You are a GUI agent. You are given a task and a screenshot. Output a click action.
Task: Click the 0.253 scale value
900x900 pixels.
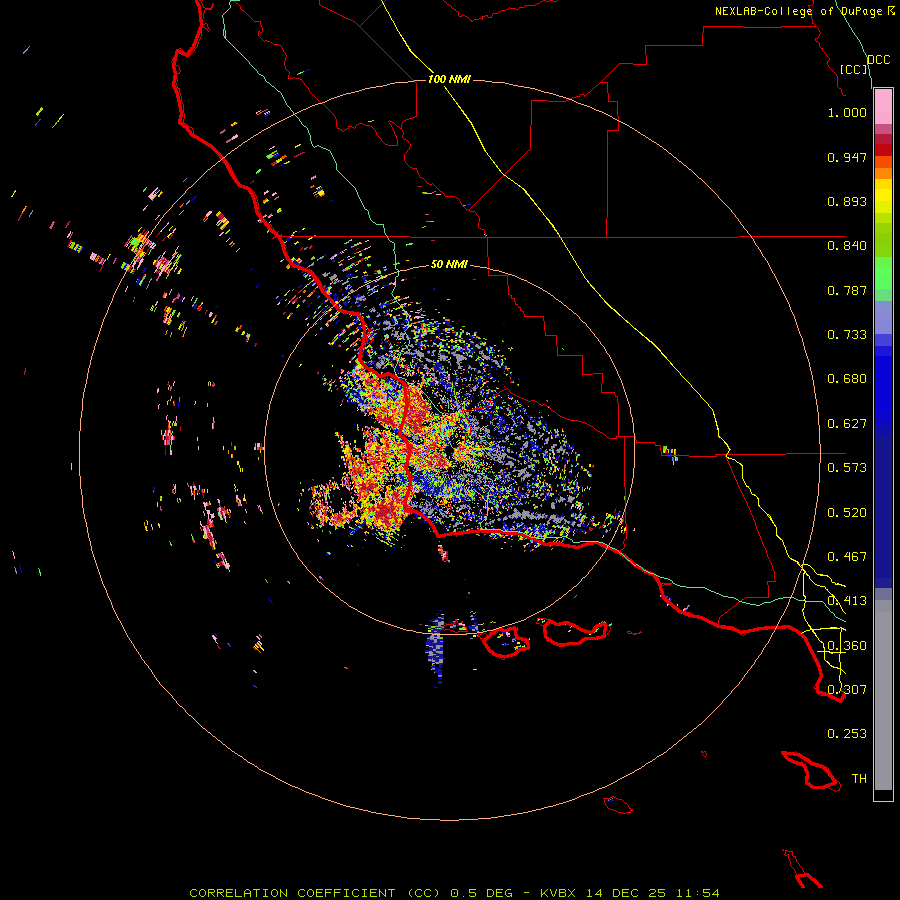(x=847, y=734)
